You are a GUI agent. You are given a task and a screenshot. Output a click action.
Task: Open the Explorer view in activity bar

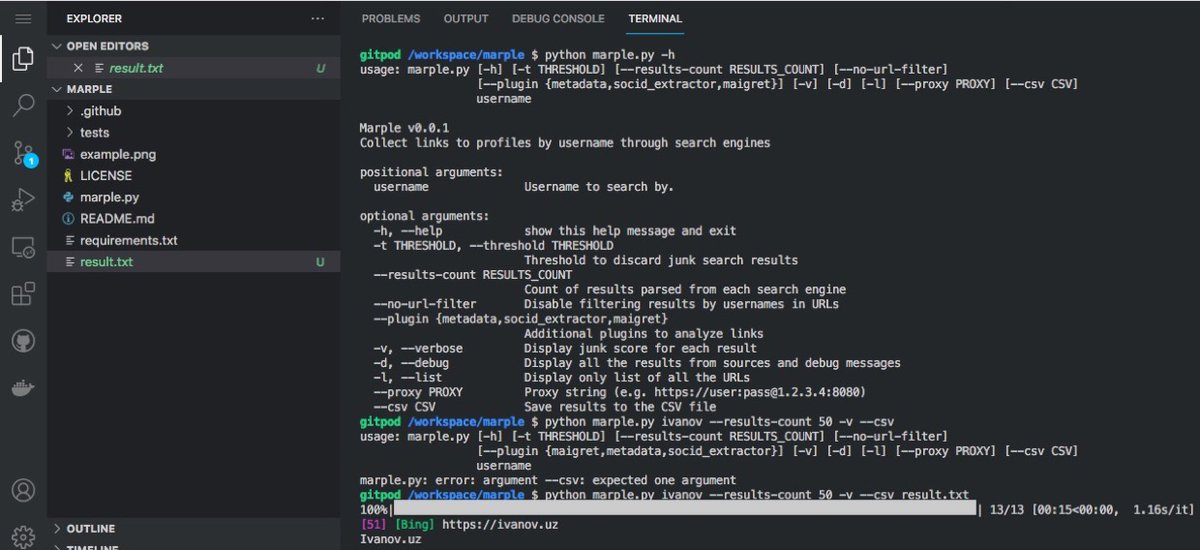(23, 60)
